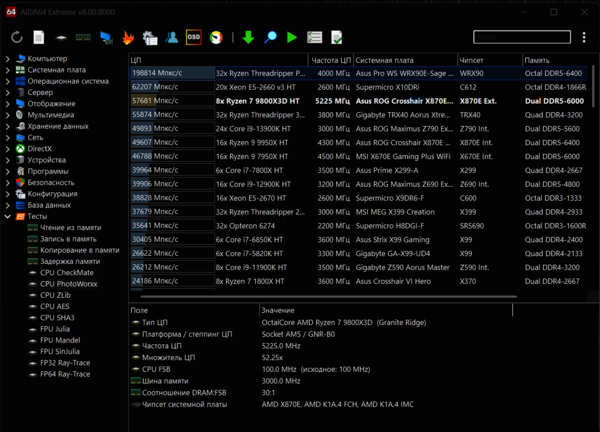This screenshot has width=600, height=432.
Task: Expand the Сервер tree node
Action: pos(8,93)
